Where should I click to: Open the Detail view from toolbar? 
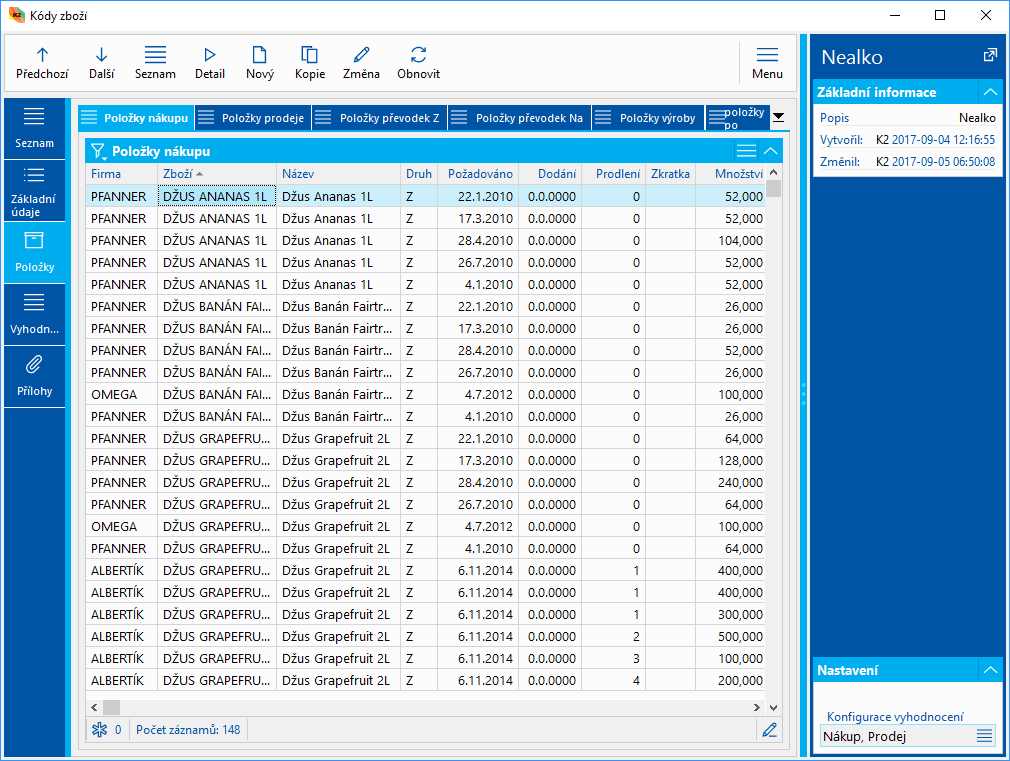209,56
